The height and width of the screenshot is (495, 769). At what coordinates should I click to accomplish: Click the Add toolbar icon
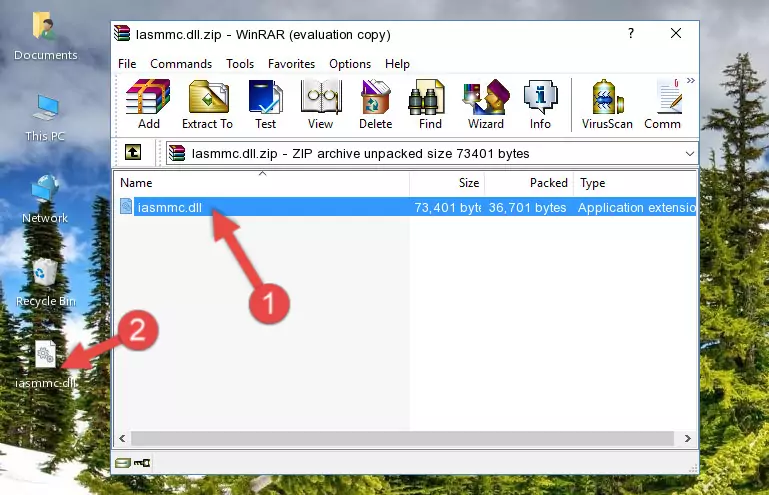[148, 104]
